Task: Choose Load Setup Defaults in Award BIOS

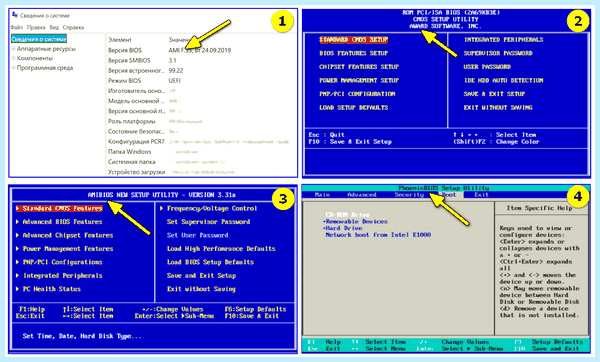Action: [x=354, y=108]
